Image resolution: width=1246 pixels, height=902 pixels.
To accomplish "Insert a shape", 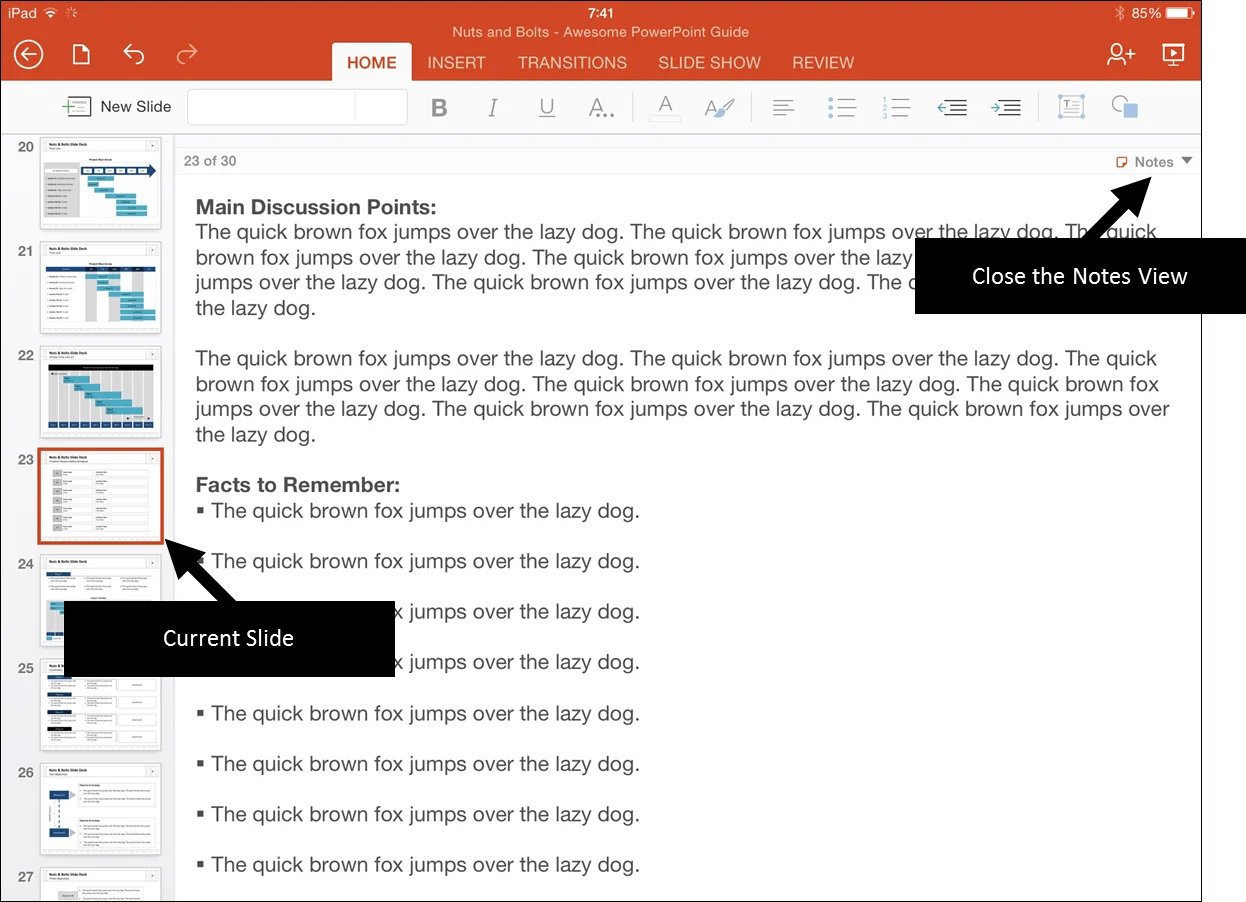I will pos(1125,108).
